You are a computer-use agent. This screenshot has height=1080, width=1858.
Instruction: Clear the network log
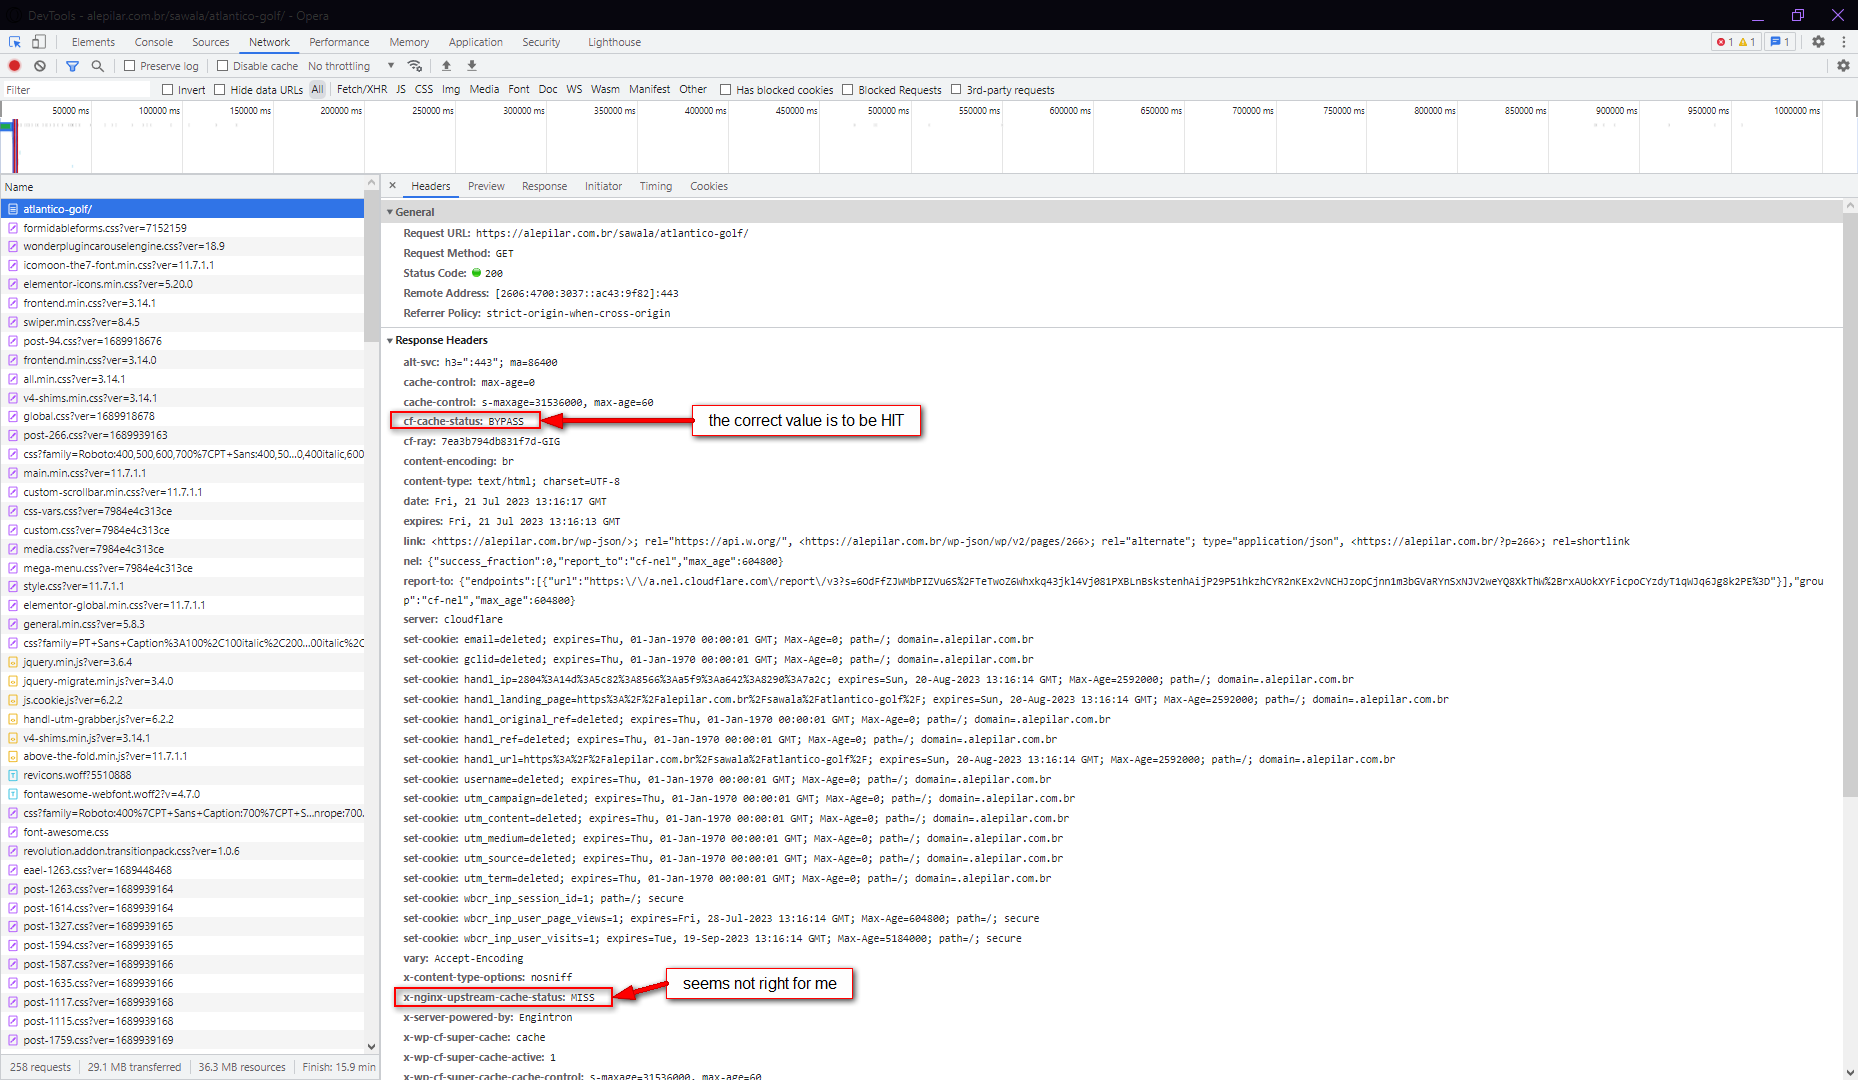[40, 66]
